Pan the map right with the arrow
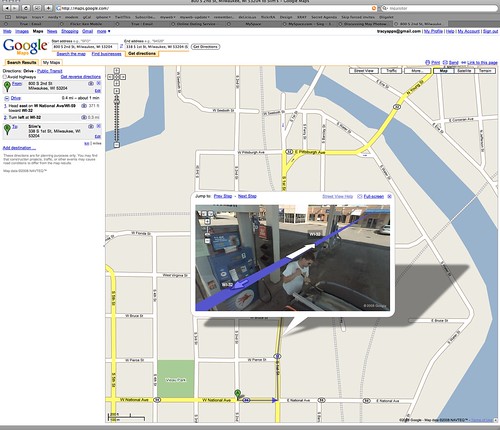 tap(123, 77)
